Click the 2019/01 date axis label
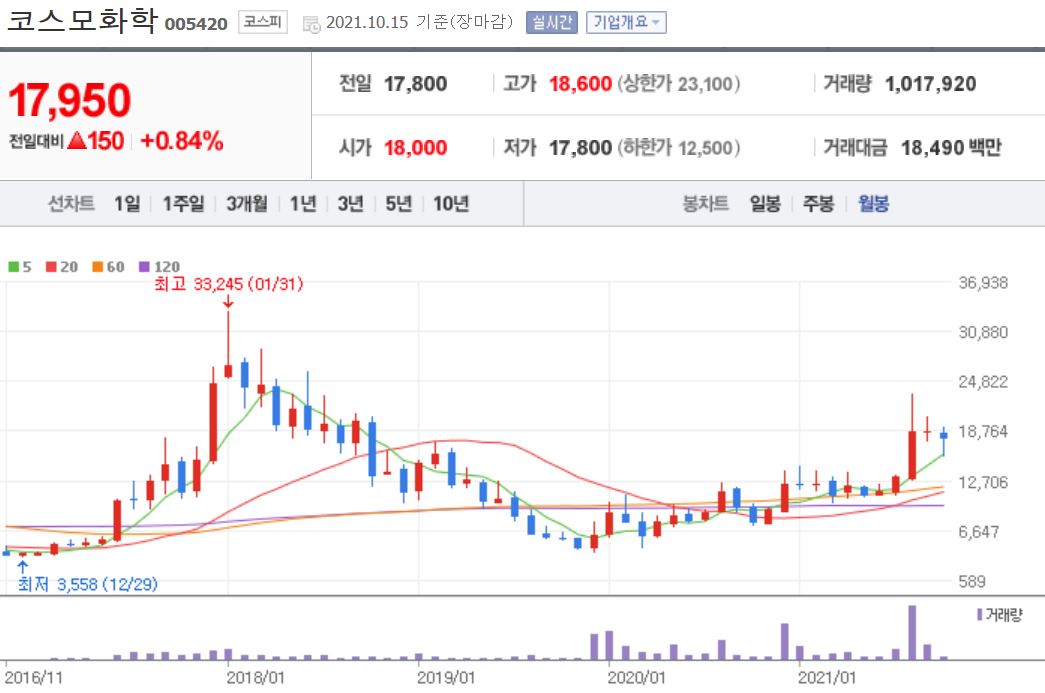Image resolution: width=1045 pixels, height=693 pixels. pos(446,678)
